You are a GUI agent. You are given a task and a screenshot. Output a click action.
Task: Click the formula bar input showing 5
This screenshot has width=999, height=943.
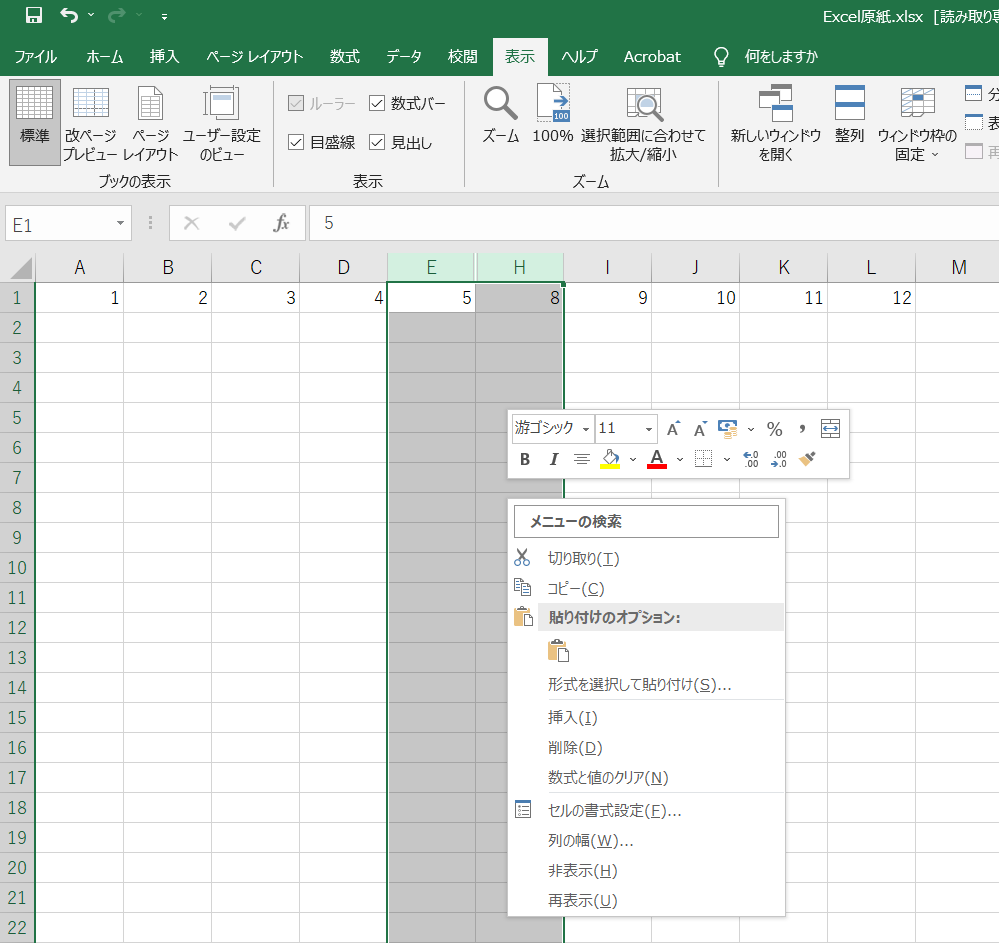tap(654, 223)
